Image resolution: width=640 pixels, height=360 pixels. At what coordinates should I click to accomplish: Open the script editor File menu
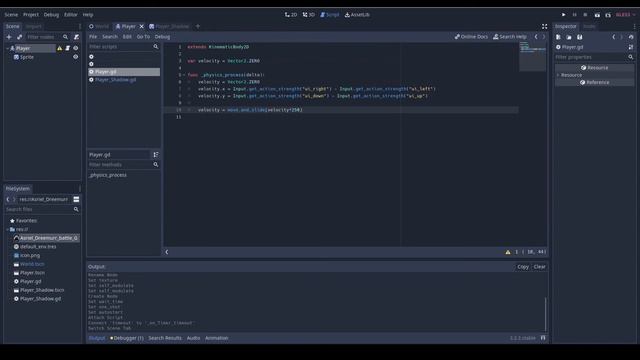point(93,37)
